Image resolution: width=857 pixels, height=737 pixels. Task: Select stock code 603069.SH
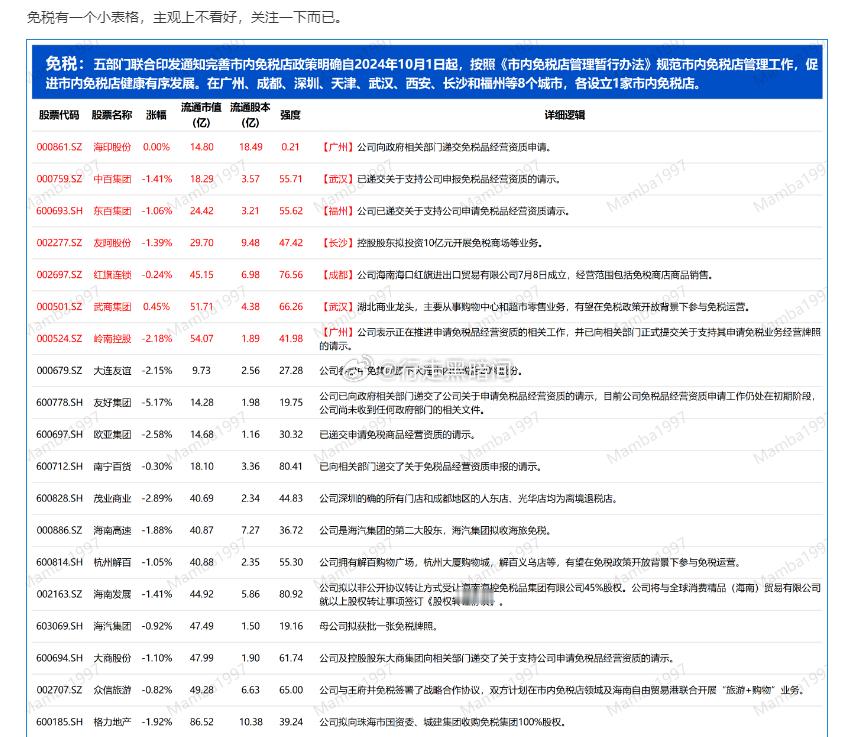click(x=59, y=626)
